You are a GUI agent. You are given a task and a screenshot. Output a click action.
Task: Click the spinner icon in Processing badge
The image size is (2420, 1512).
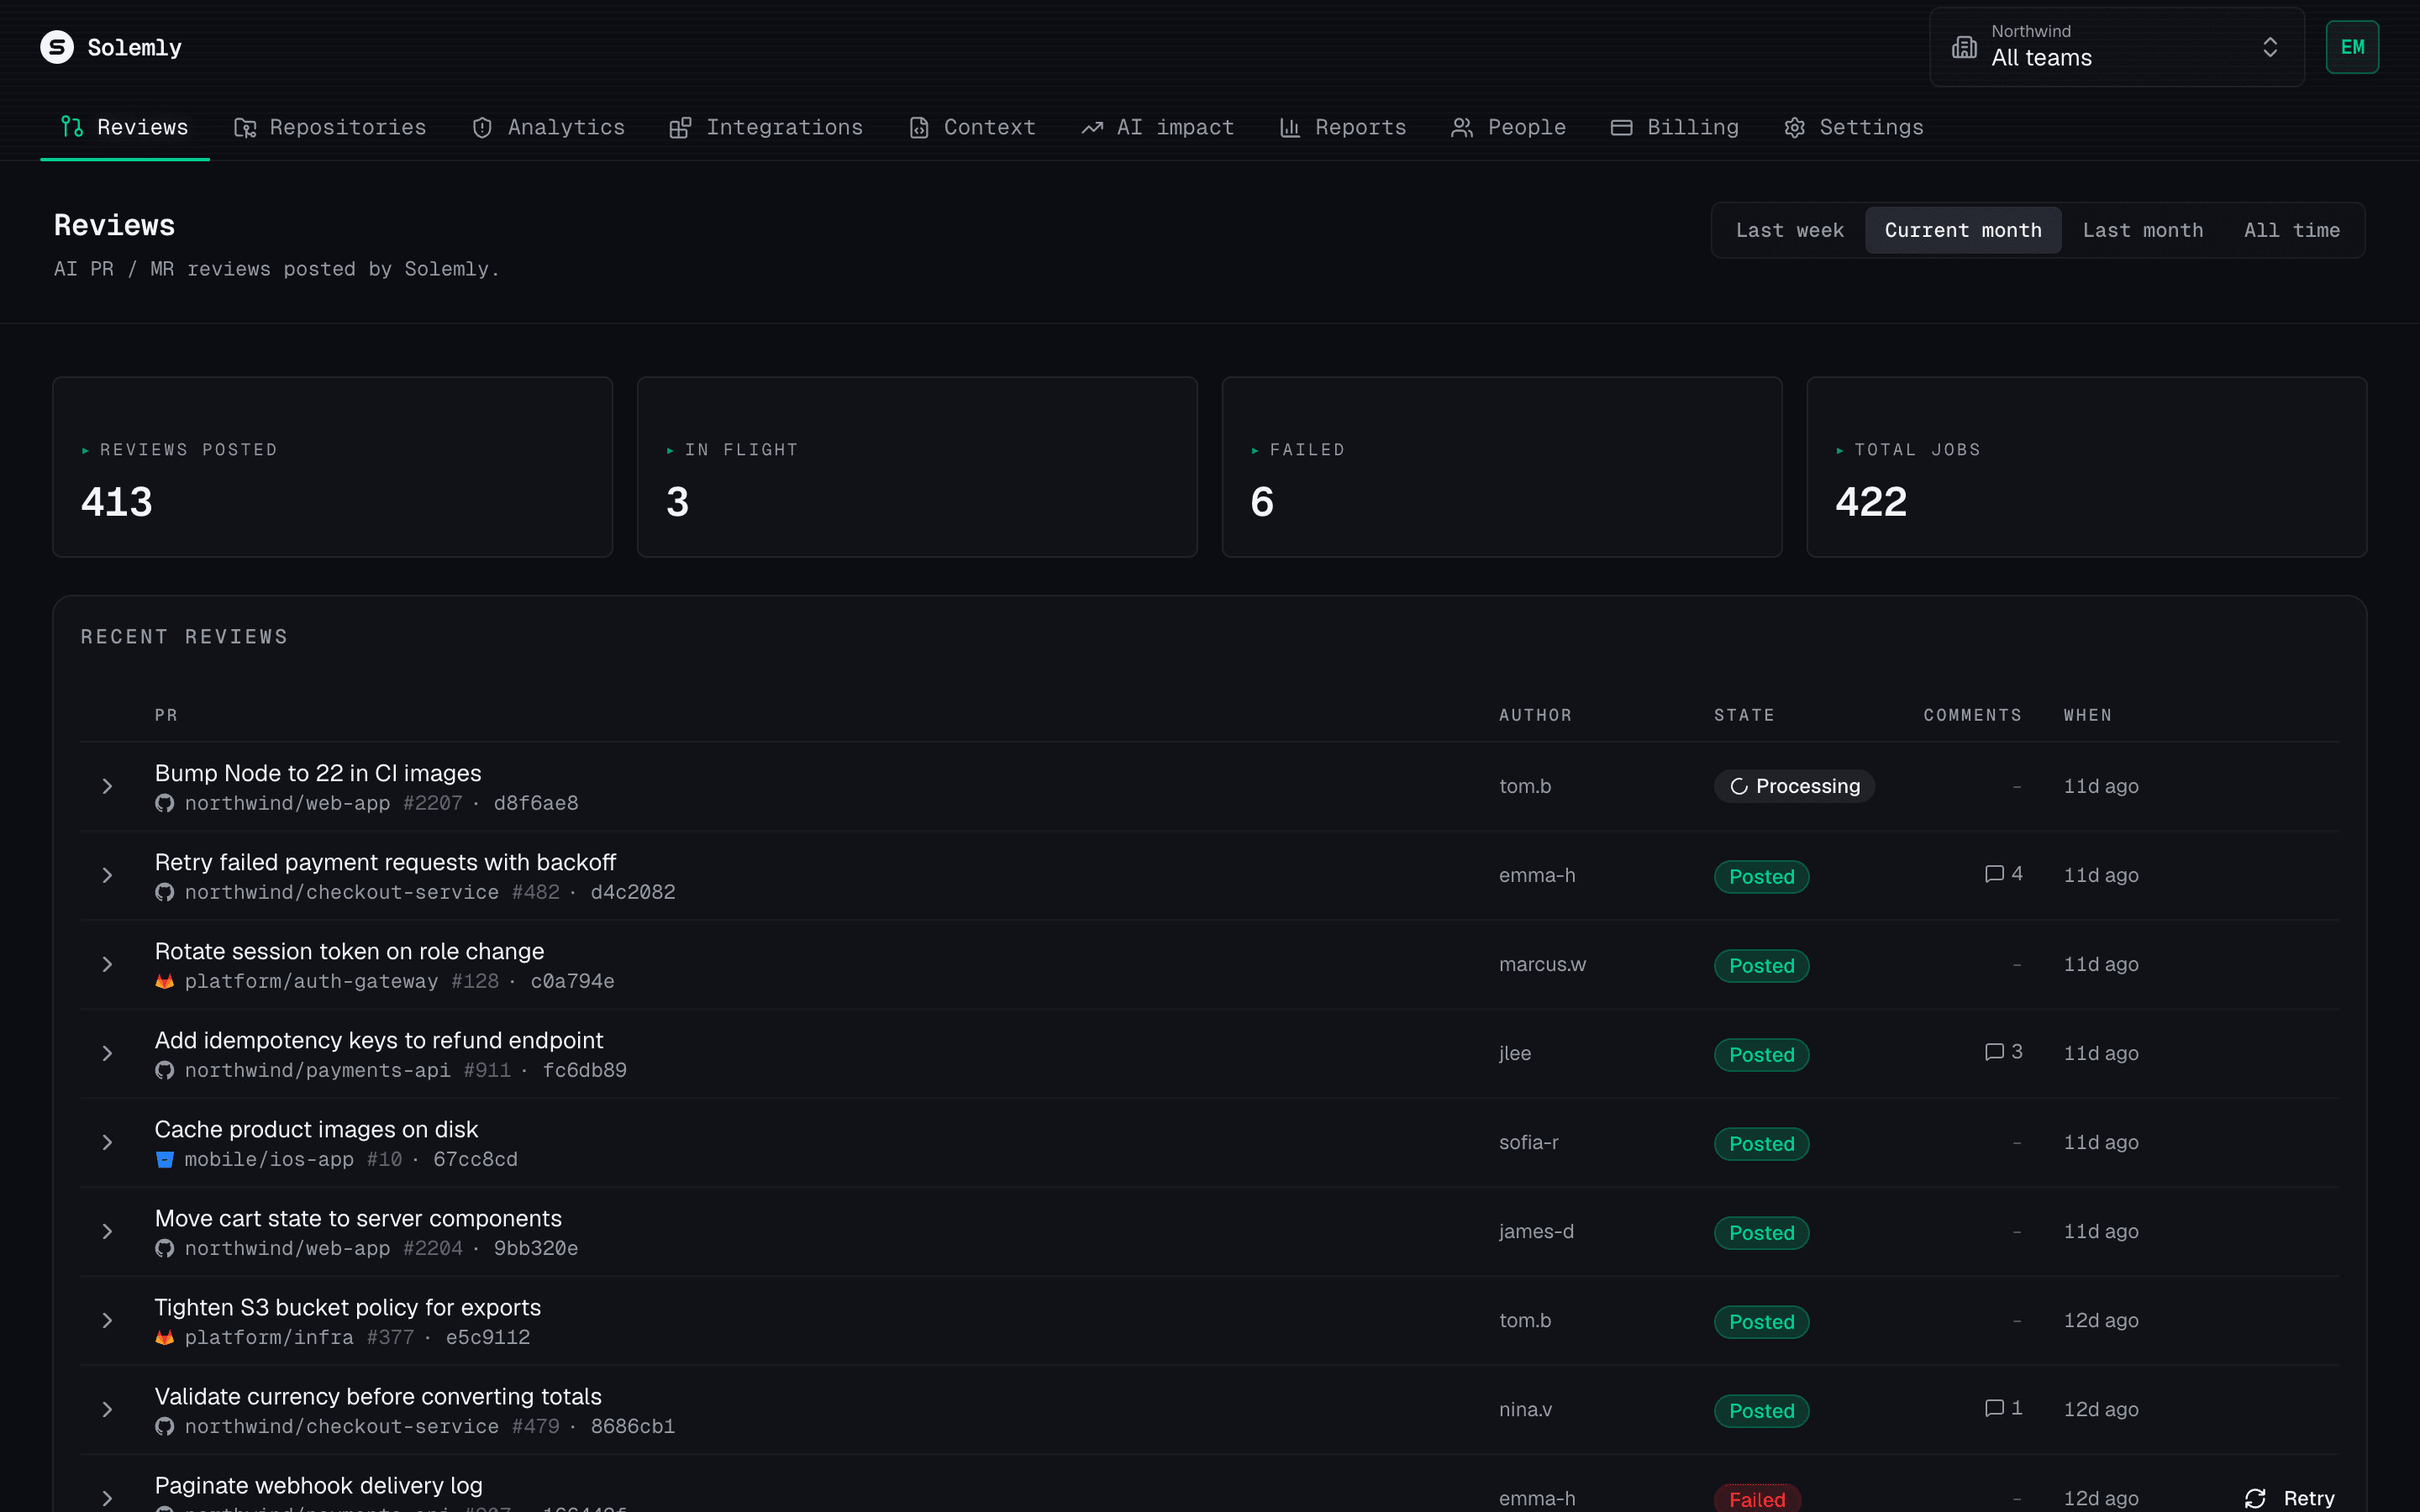click(1739, 786)
